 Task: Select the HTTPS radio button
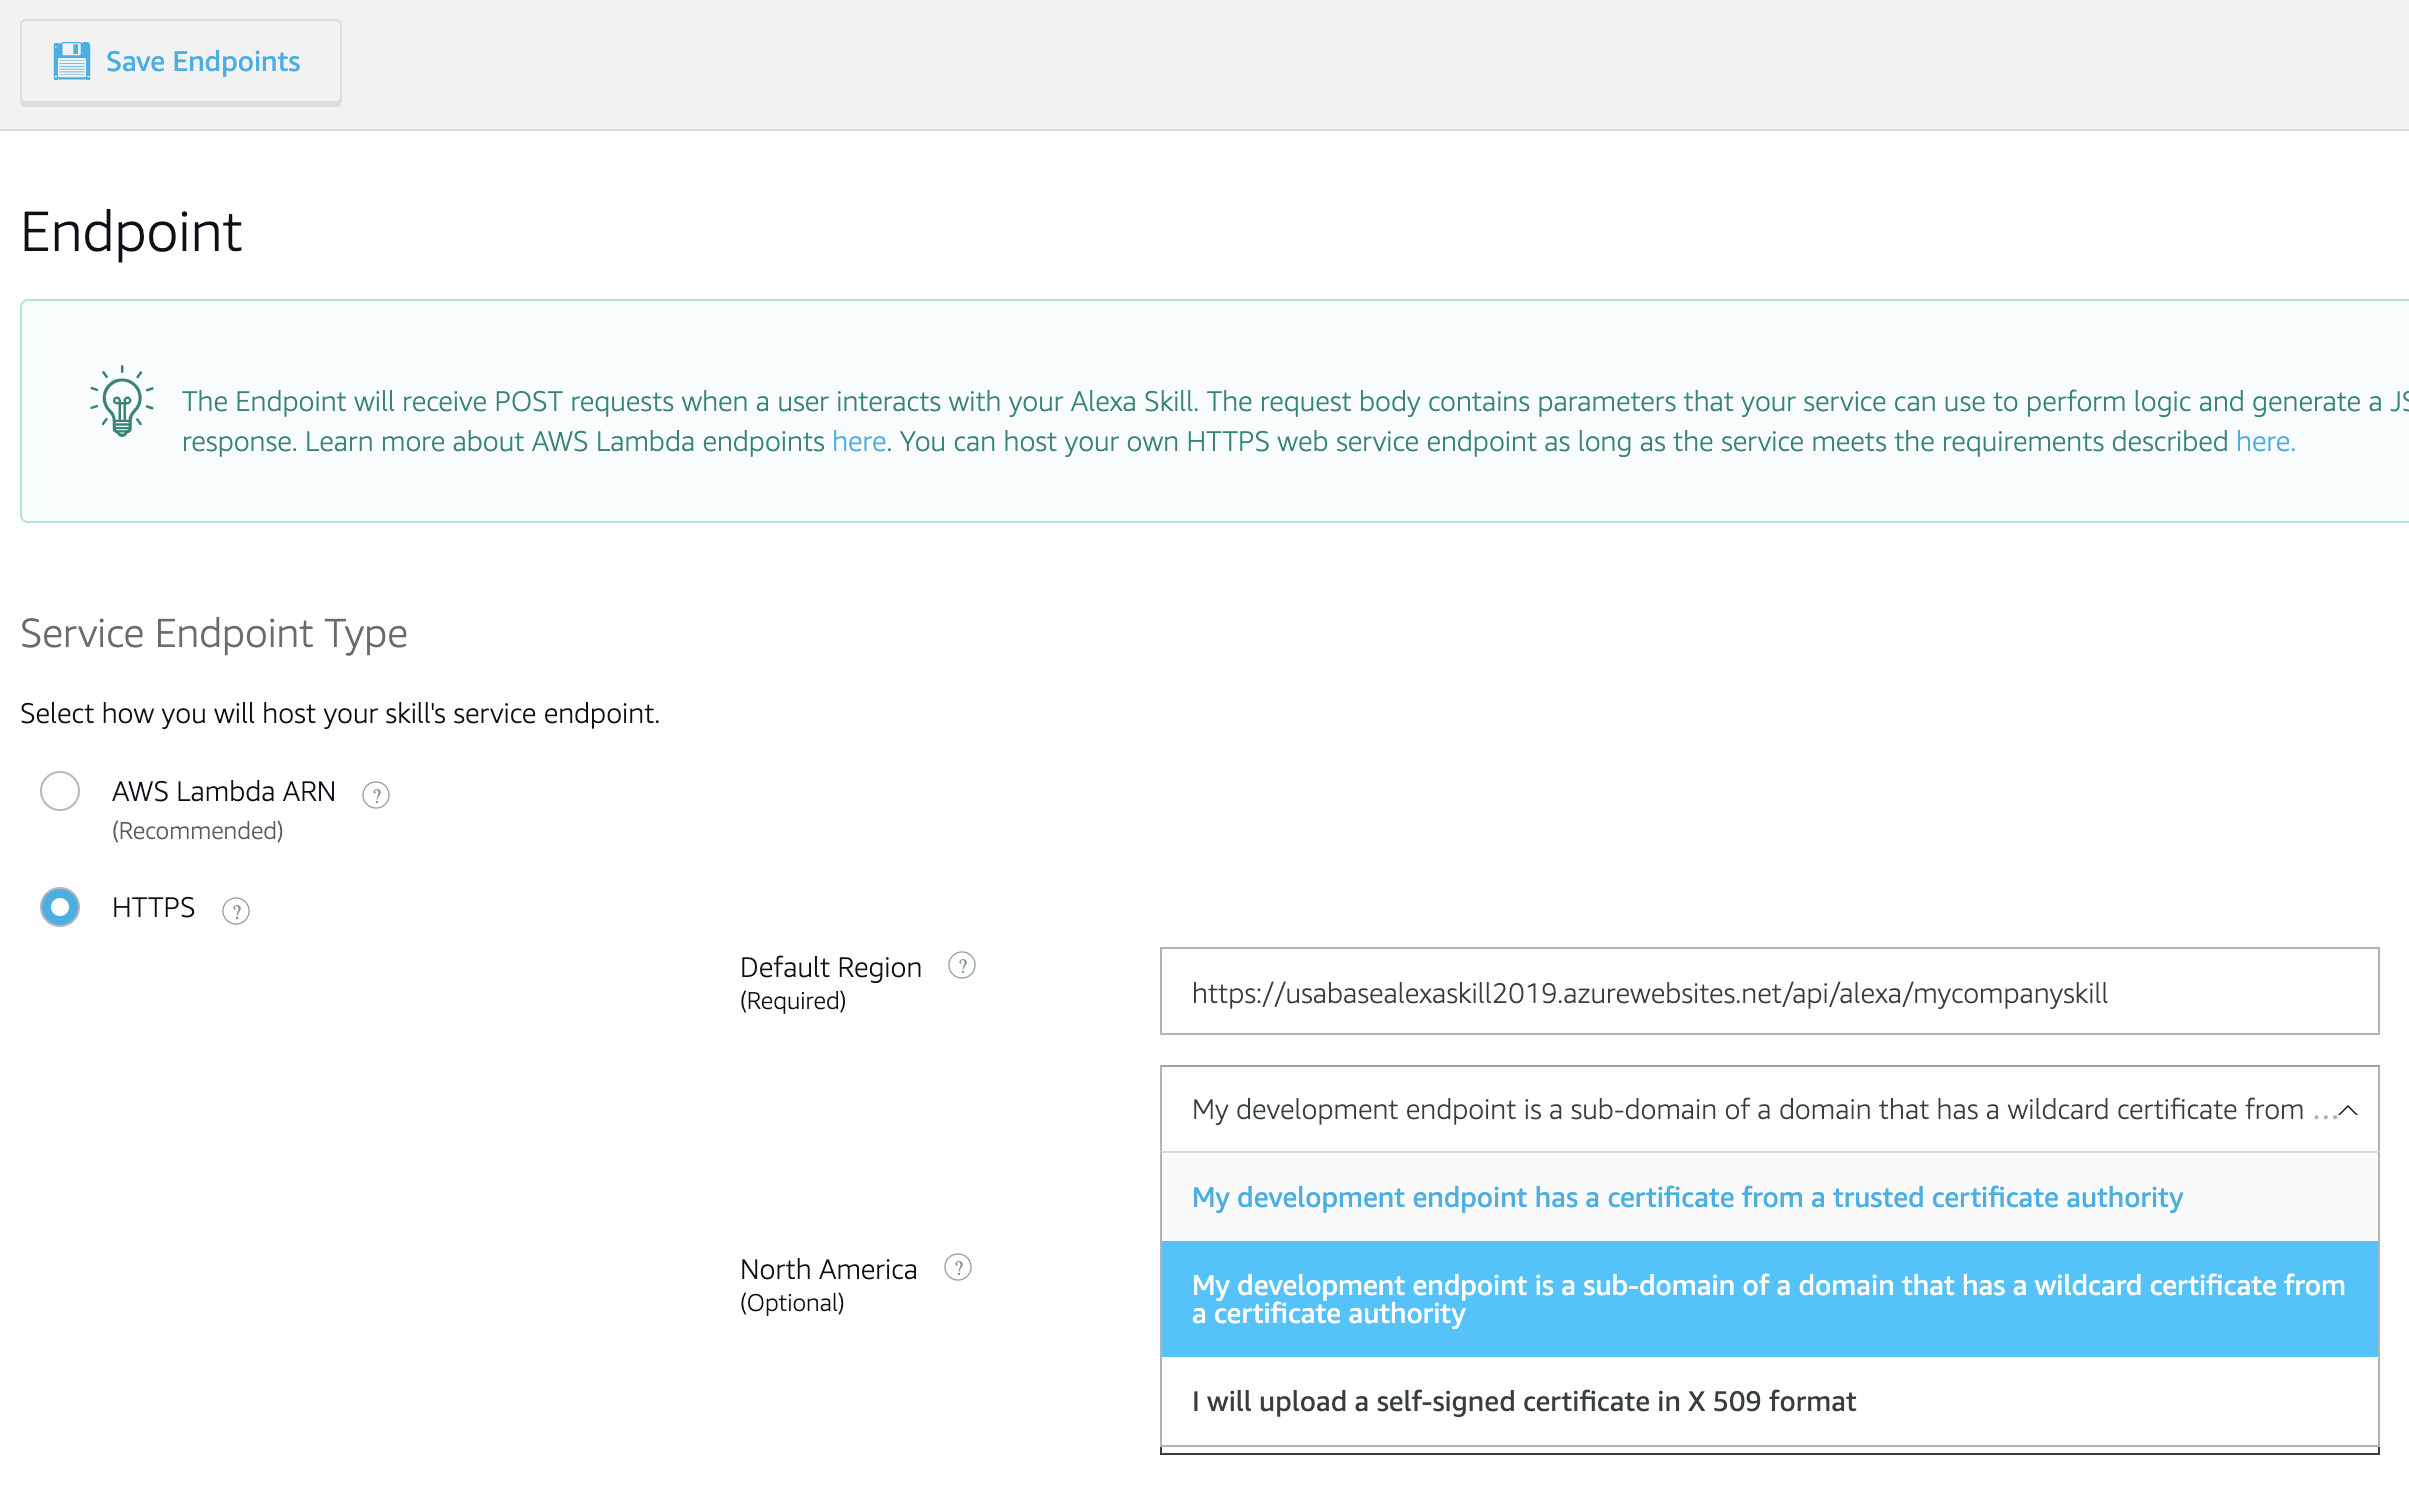(60, 907)
